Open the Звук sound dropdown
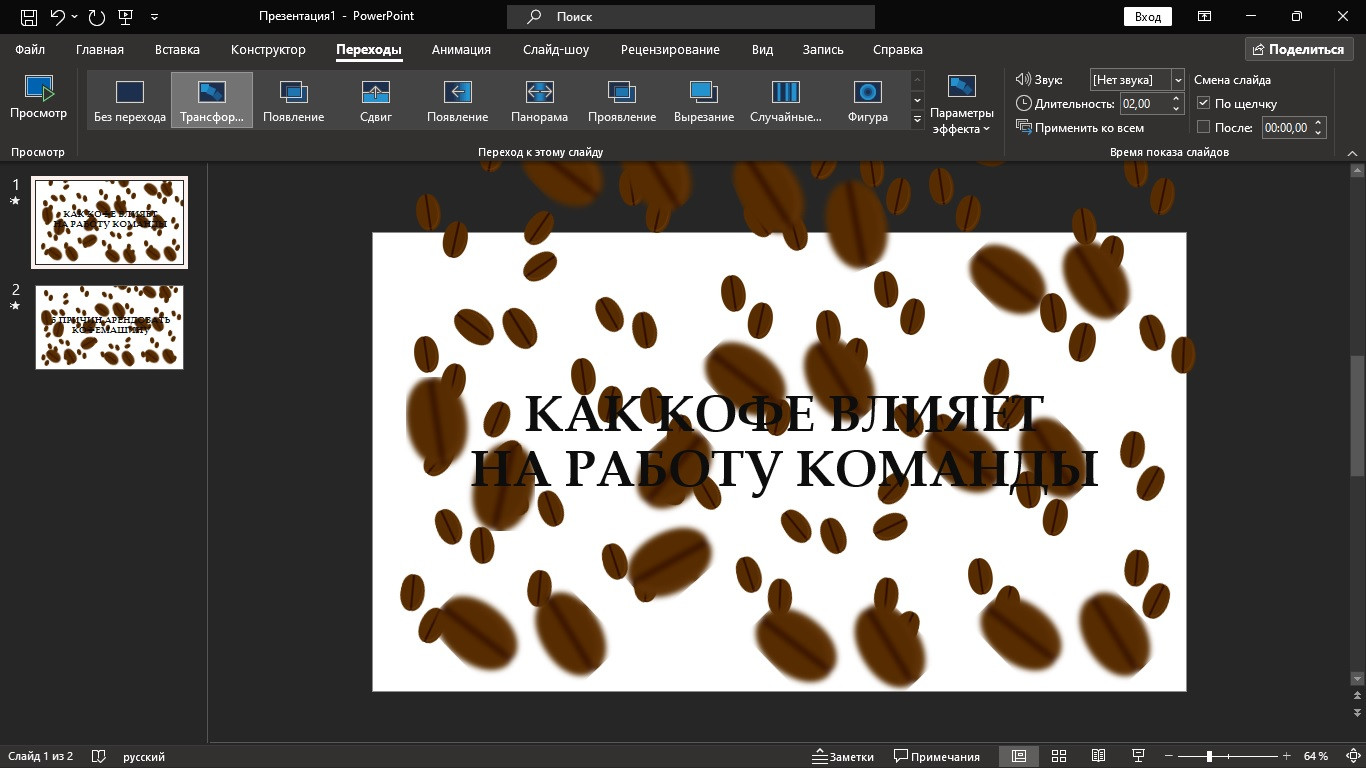 (1177, 80)
